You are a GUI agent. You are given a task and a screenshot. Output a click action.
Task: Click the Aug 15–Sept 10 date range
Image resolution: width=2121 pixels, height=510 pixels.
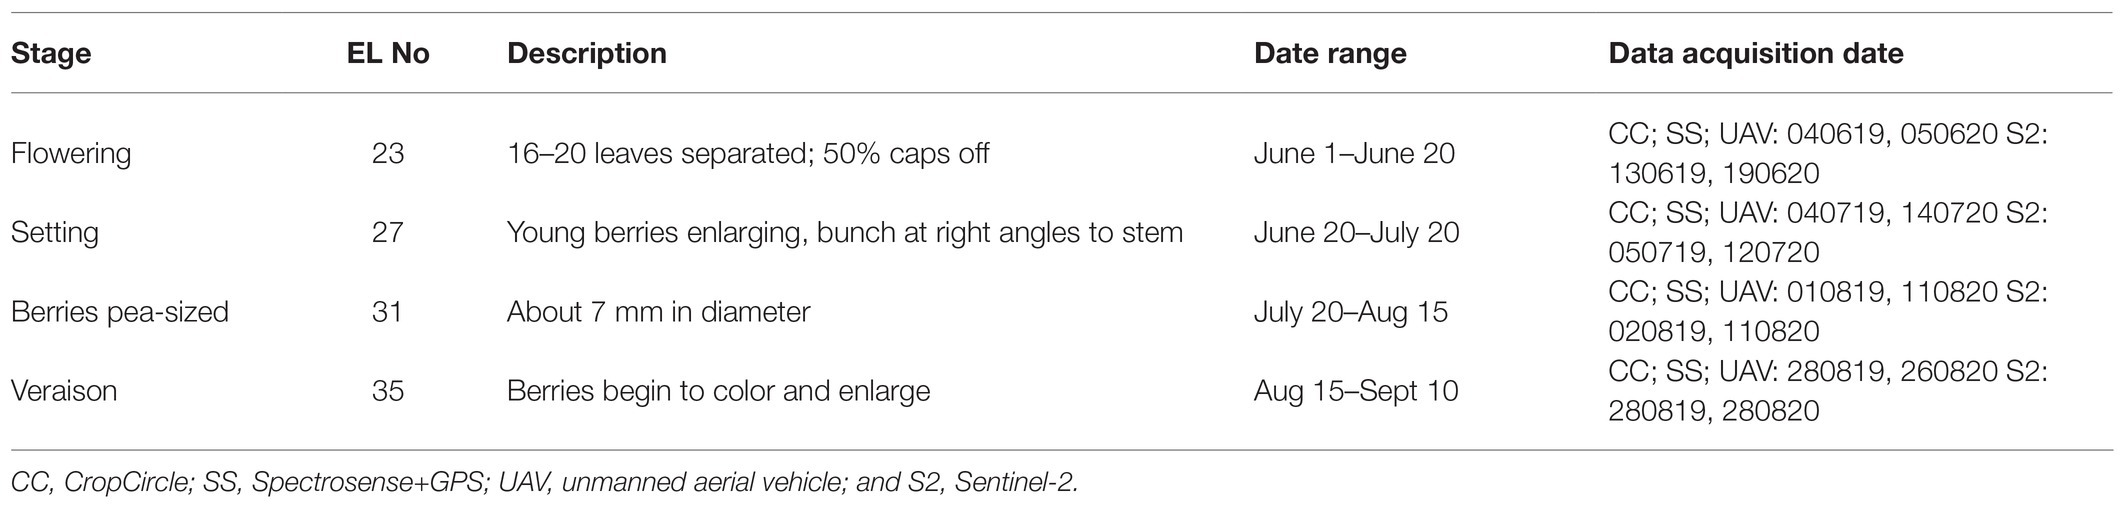click(1356, 390)
